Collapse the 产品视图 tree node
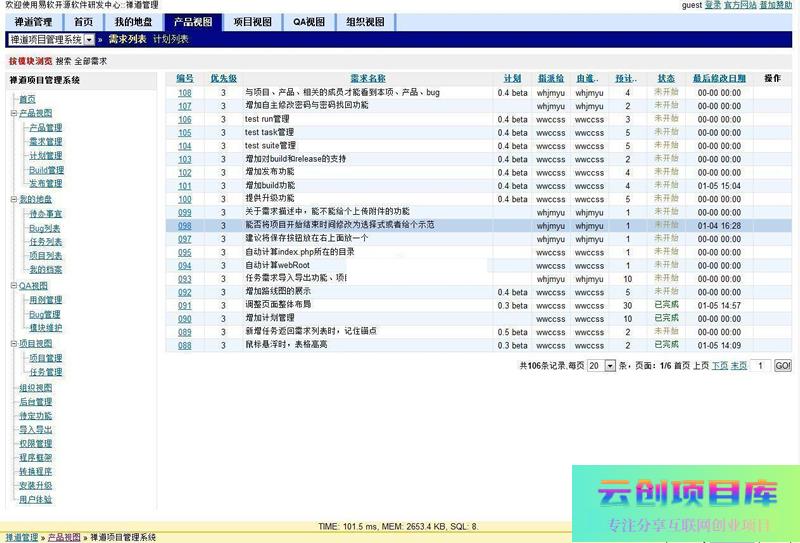 [14, 114]
